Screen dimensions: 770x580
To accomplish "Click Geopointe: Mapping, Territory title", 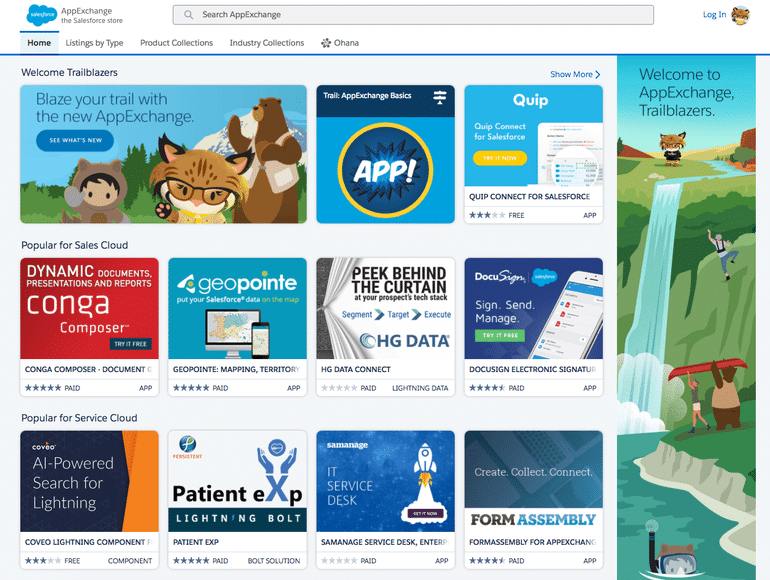I will pyautogui.click(x=236, y=369).
